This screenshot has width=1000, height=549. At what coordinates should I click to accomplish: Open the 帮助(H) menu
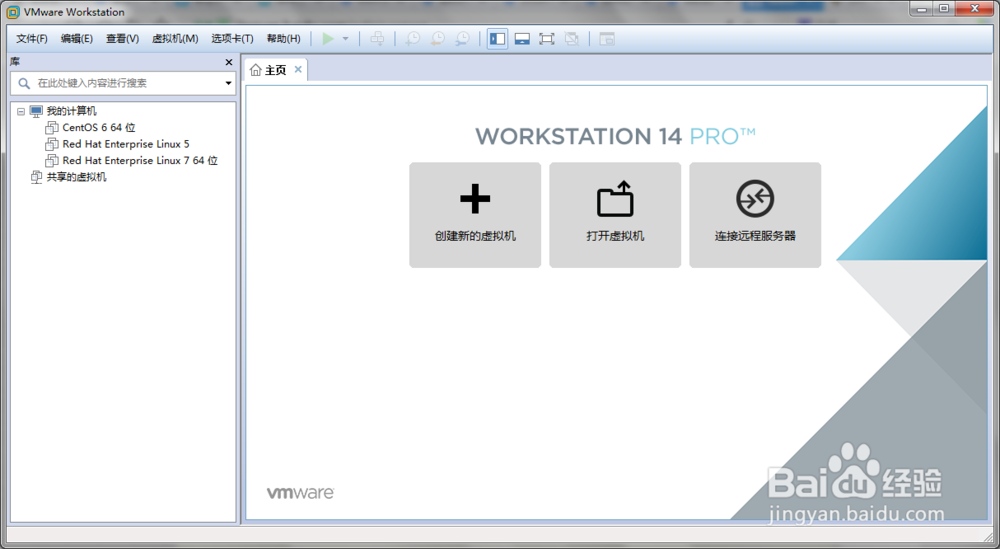coord(283,39)
